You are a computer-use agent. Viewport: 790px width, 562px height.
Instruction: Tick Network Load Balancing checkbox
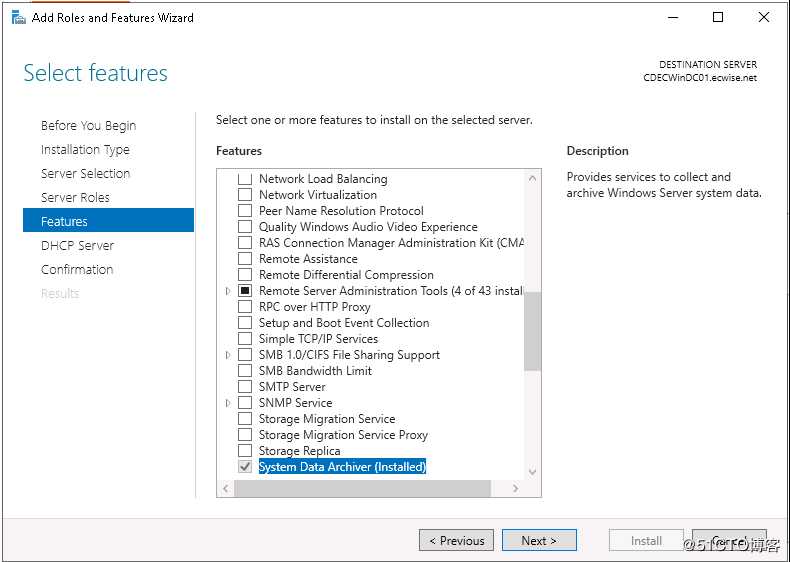245,178
